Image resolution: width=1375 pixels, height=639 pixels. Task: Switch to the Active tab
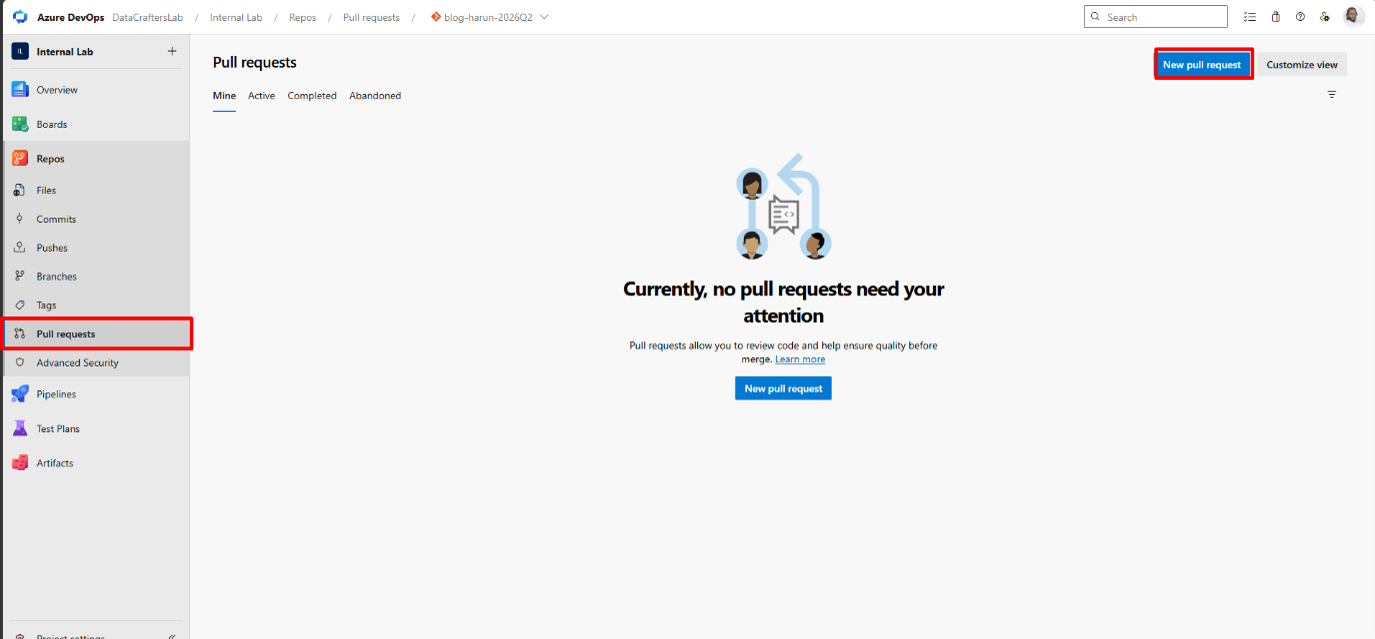click(x=261, y=96)
